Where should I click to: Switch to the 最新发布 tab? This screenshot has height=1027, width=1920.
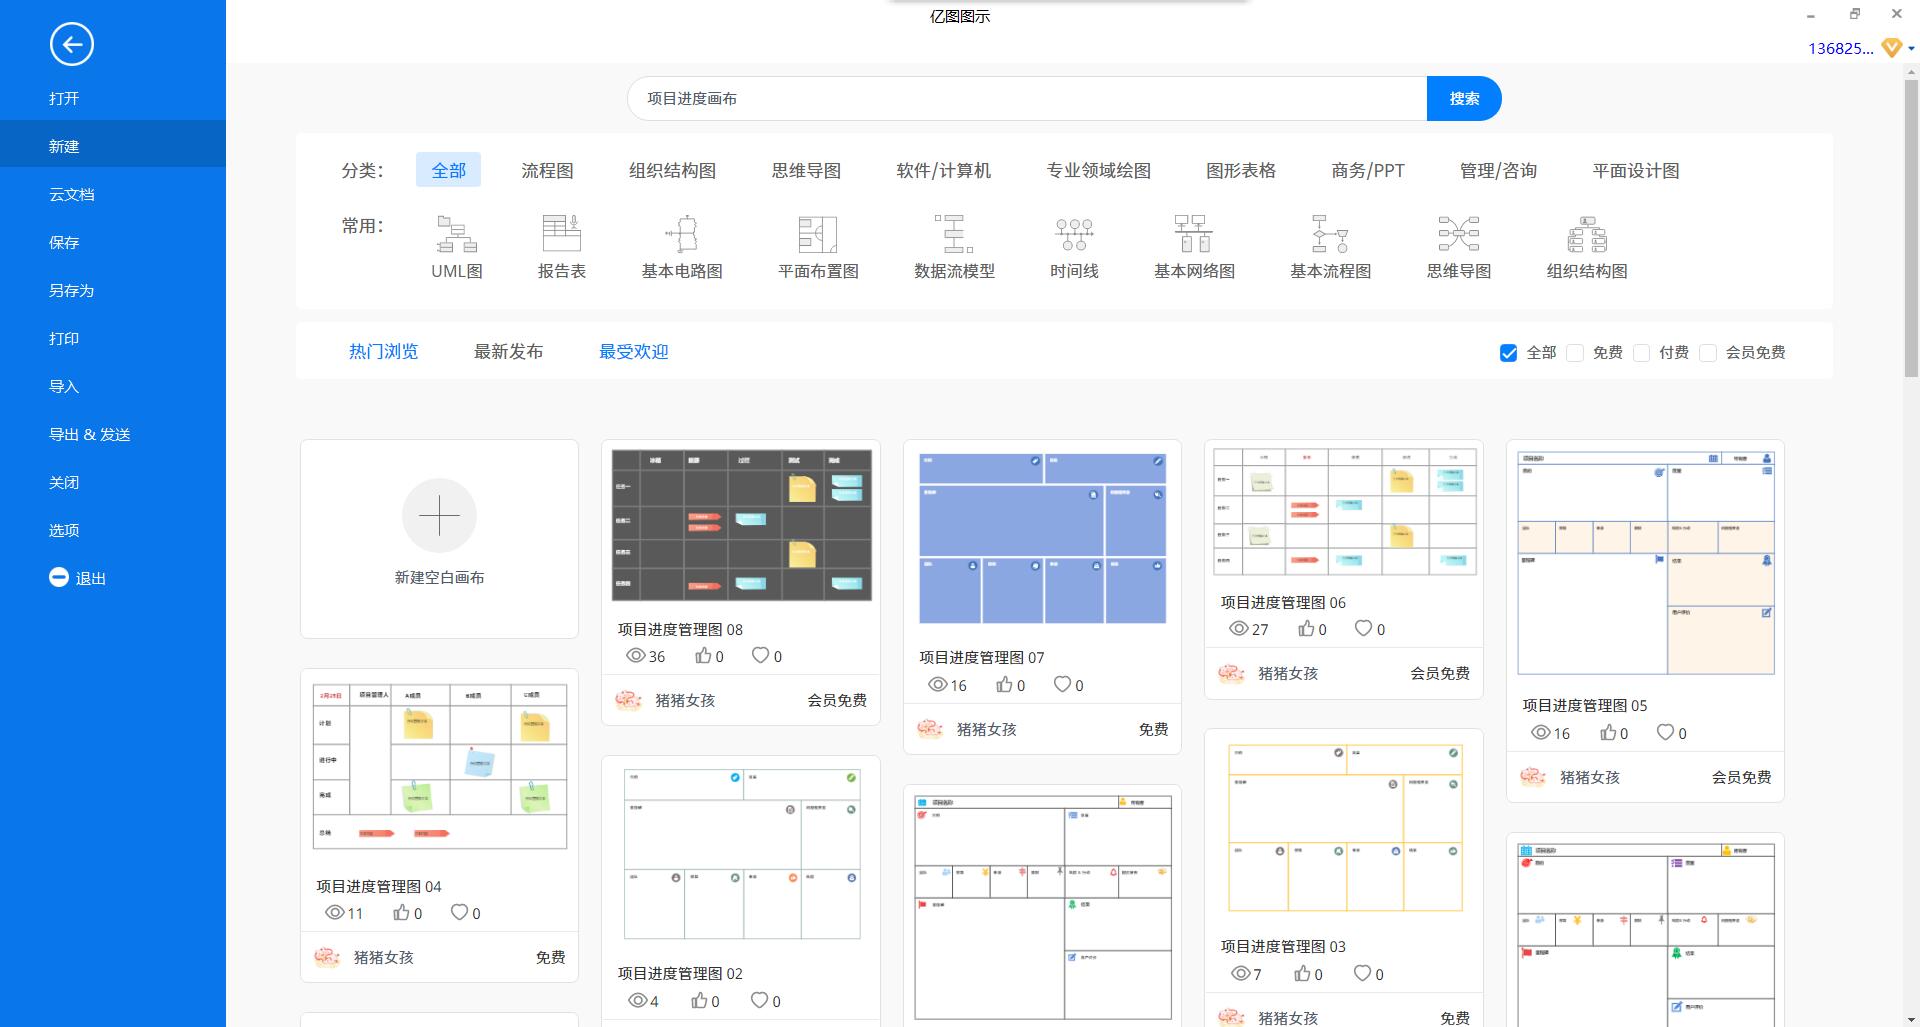(508, 351)
